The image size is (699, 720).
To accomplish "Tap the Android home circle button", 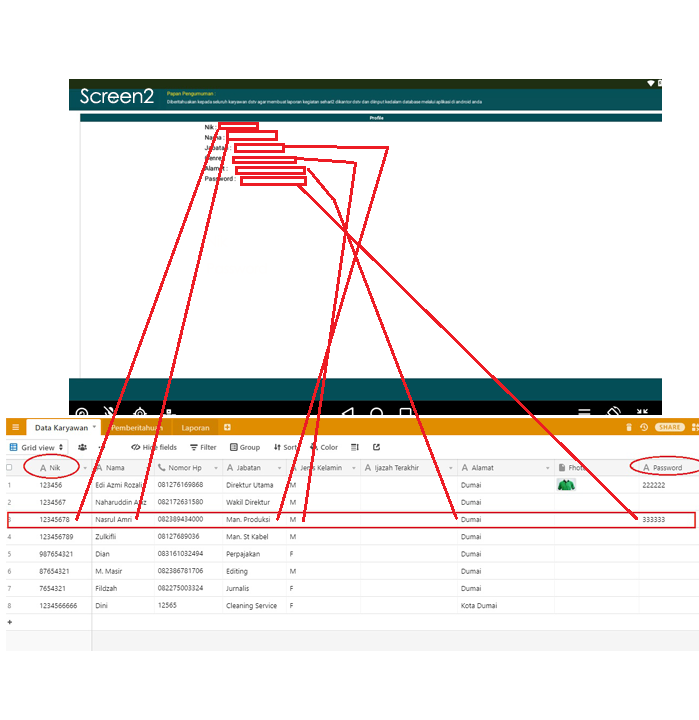I will click(x=377, y=412).
